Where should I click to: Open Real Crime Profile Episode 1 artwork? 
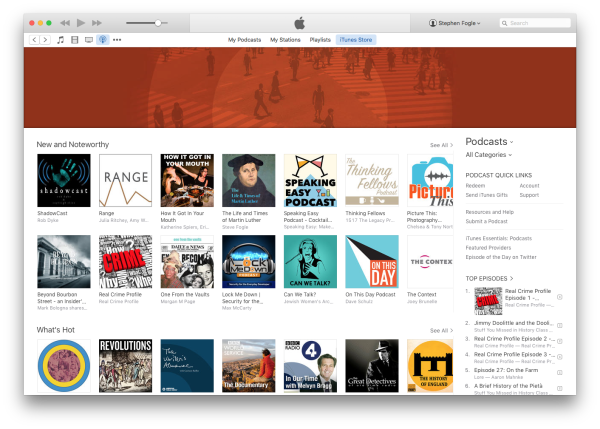tap(488, 301)
